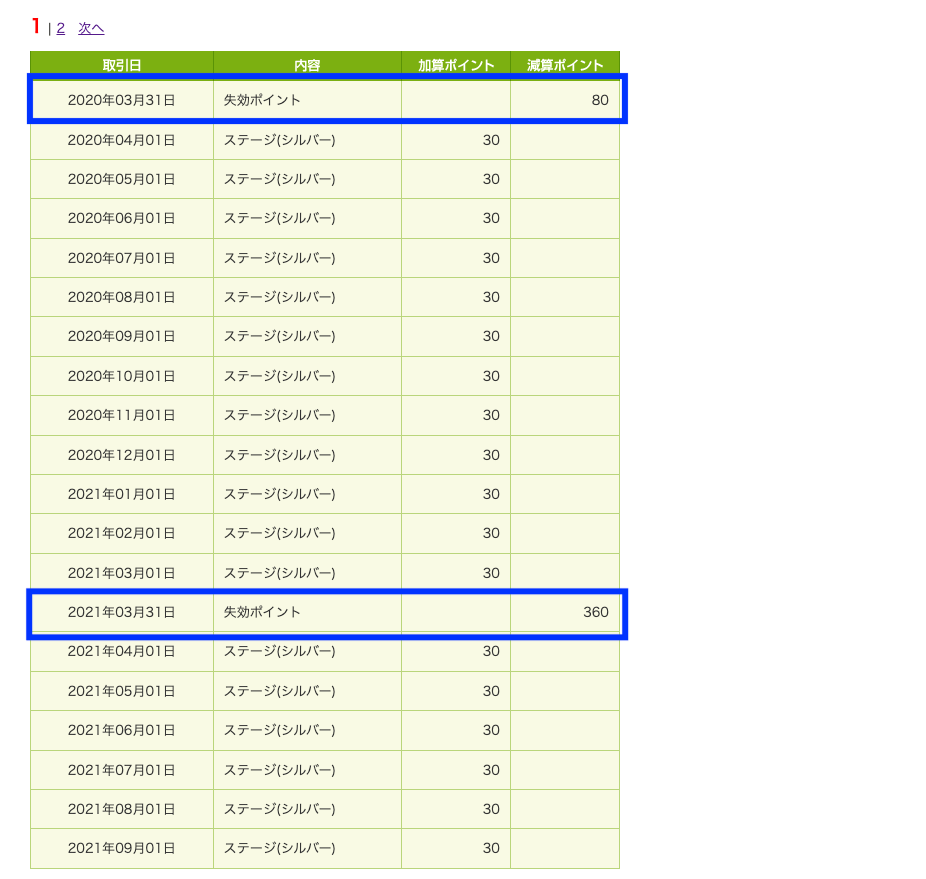This screenshot has width=926, height=879.
Task: Click the 加算ポイント column header
Action: point(456,65)
